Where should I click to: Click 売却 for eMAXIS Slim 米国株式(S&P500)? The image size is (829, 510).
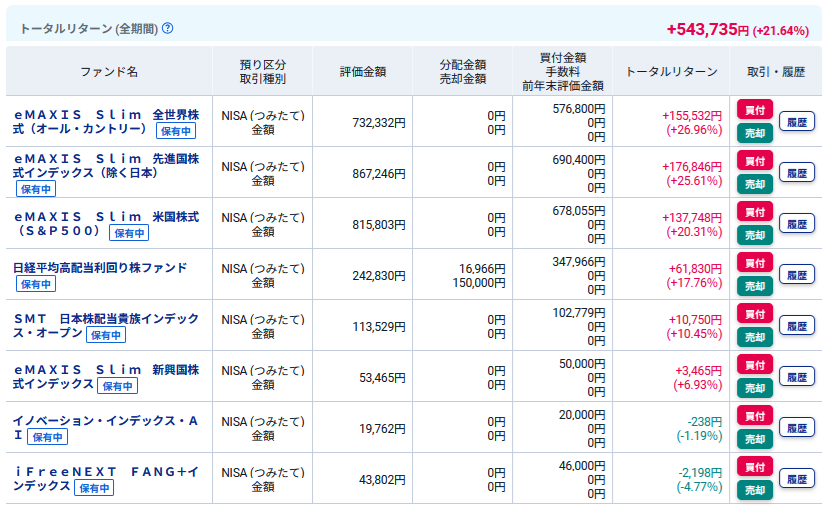coord(755,235)
